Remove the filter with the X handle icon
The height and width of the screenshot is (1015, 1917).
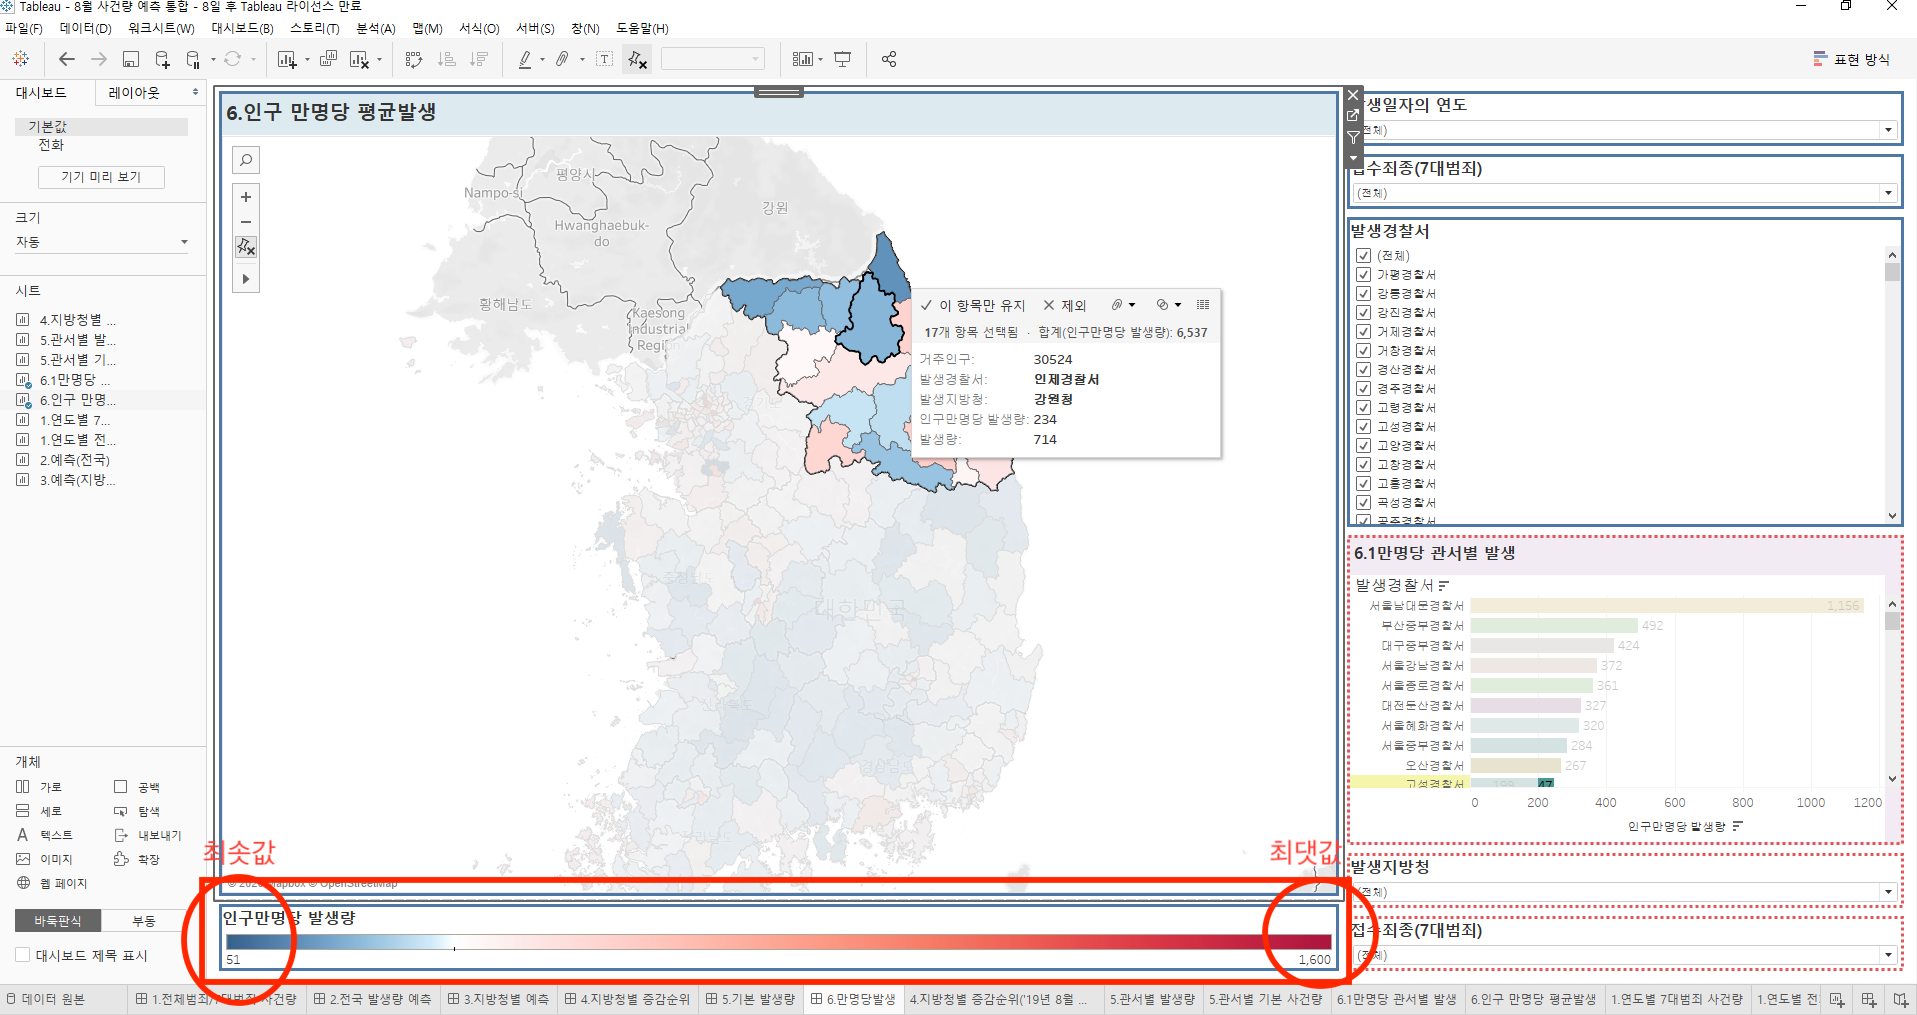click(x=1353, y=95)
